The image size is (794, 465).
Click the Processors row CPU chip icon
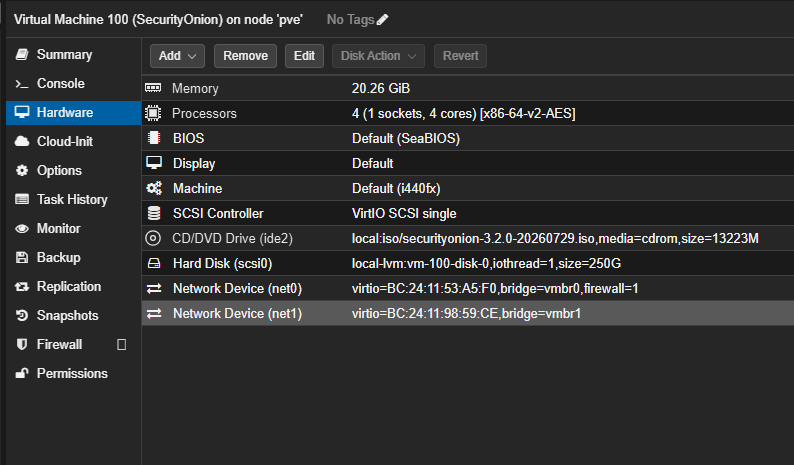[x=153, y=113]
